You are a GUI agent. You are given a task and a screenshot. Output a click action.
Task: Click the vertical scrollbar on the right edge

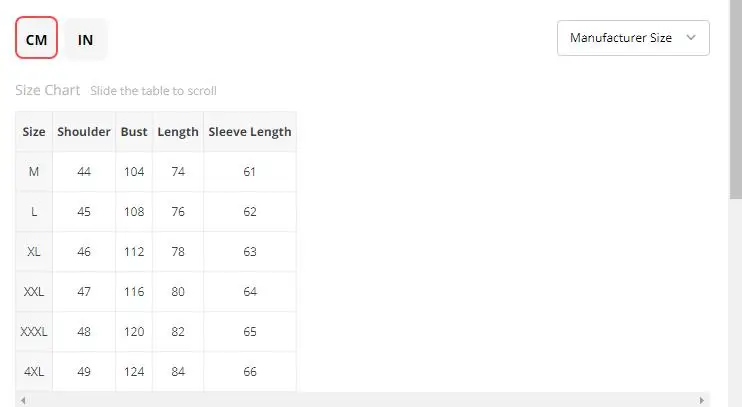point(735,100)
